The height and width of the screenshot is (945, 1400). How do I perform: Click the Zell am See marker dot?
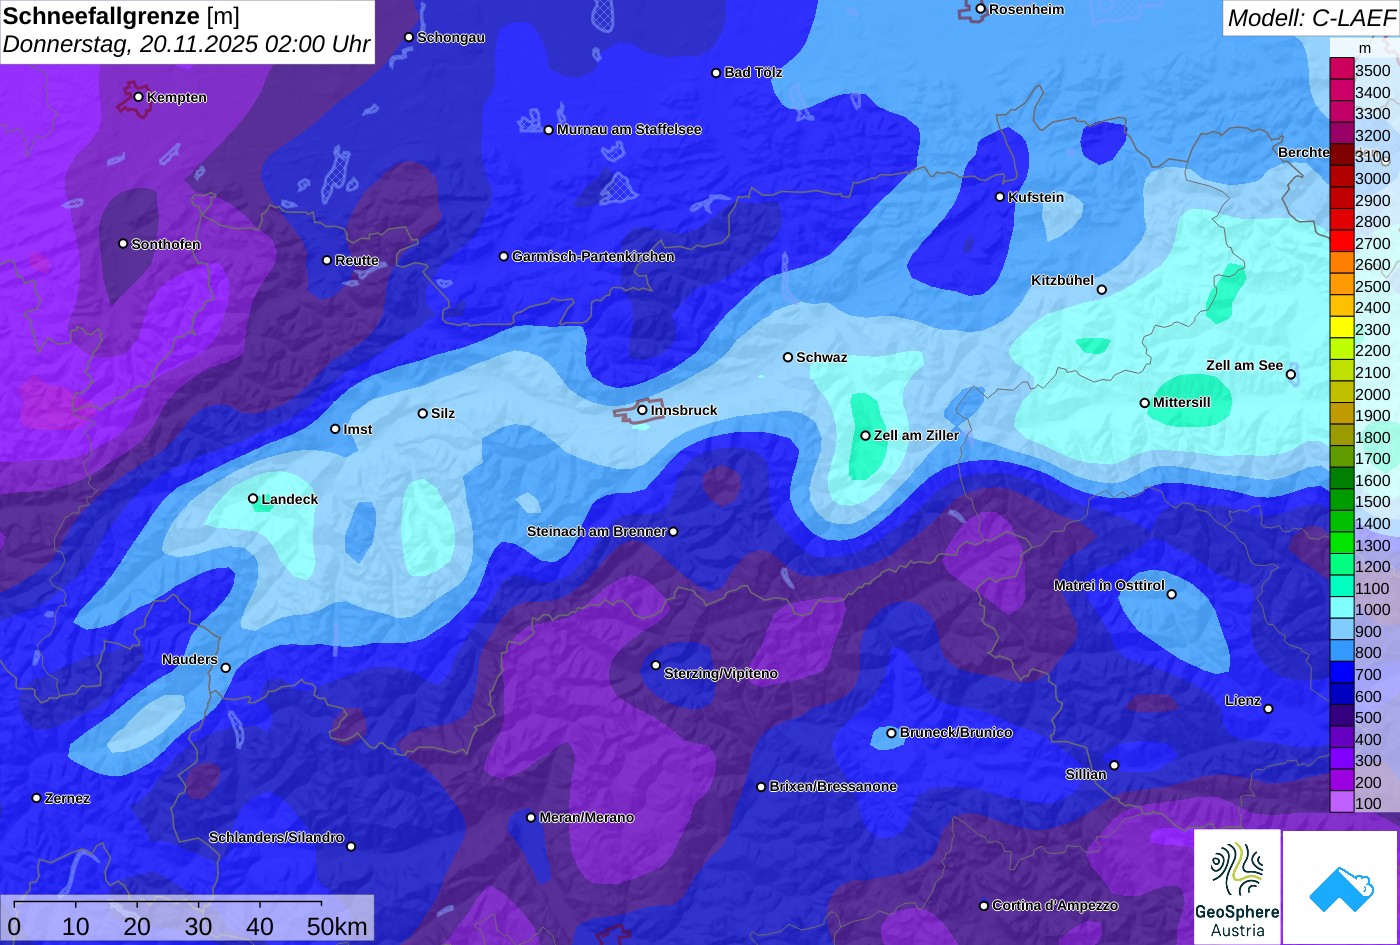point(1291,374)
